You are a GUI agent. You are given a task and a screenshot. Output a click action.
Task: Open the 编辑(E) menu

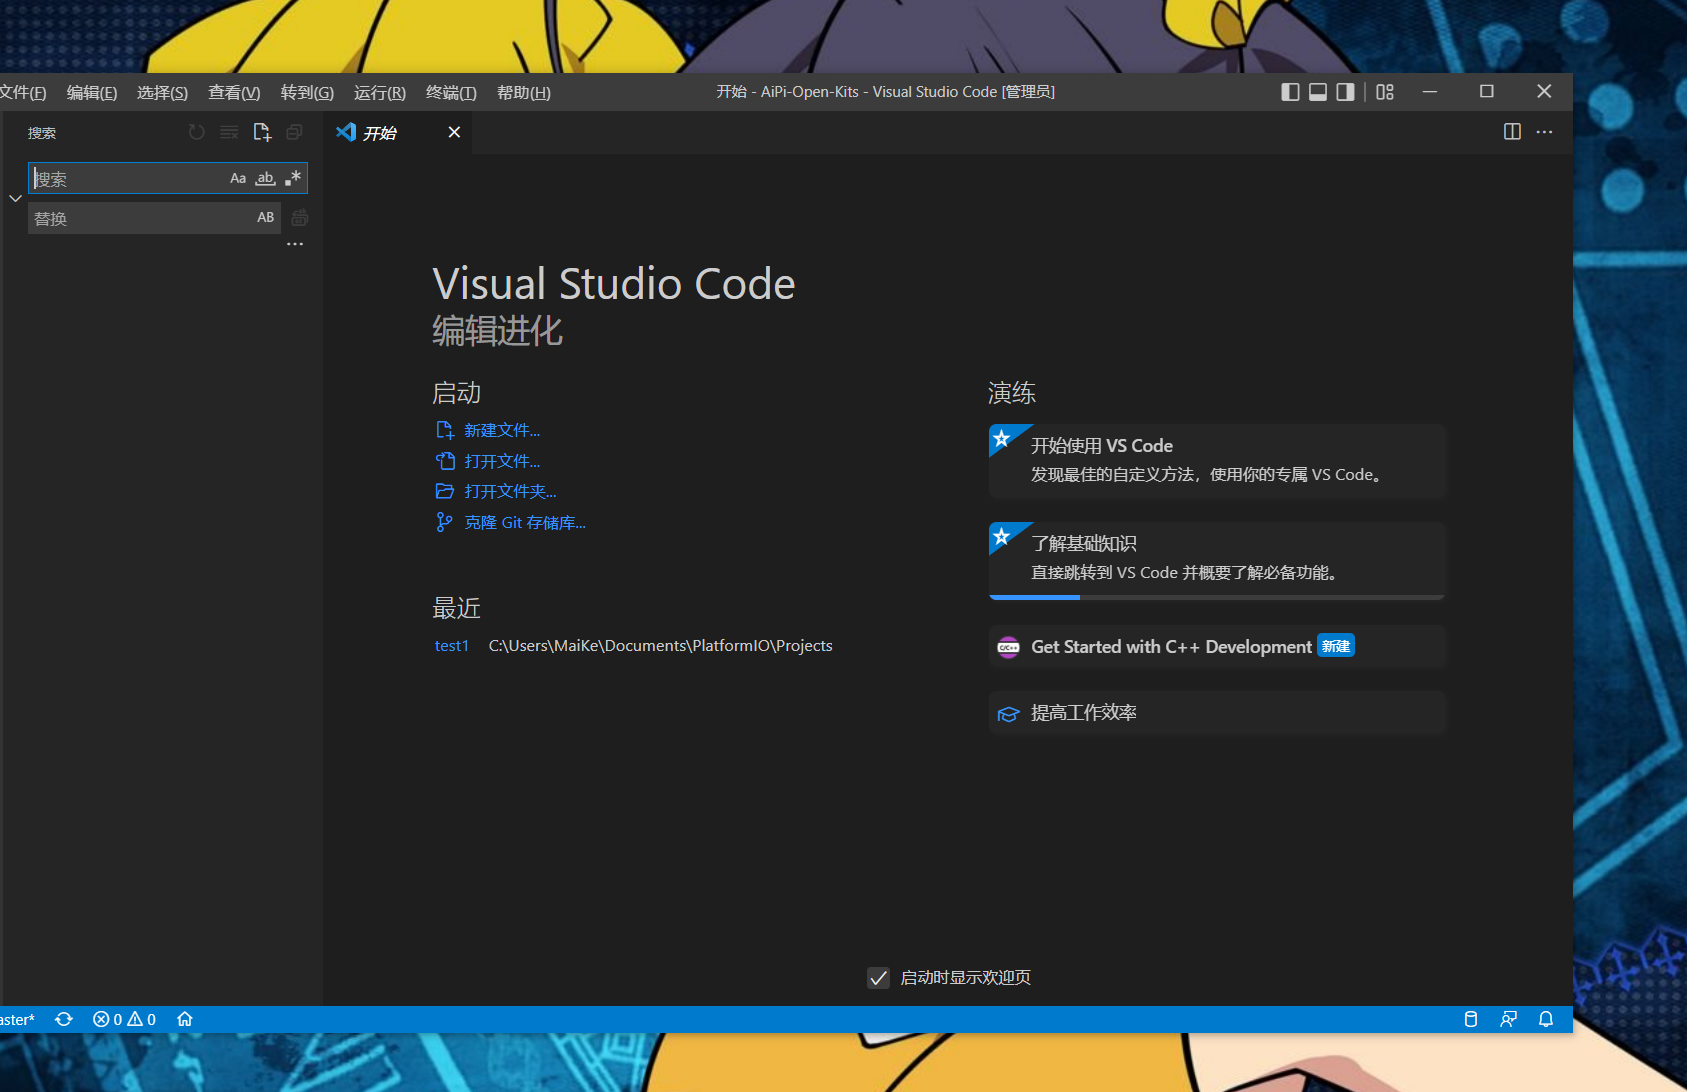click(92, 92)
